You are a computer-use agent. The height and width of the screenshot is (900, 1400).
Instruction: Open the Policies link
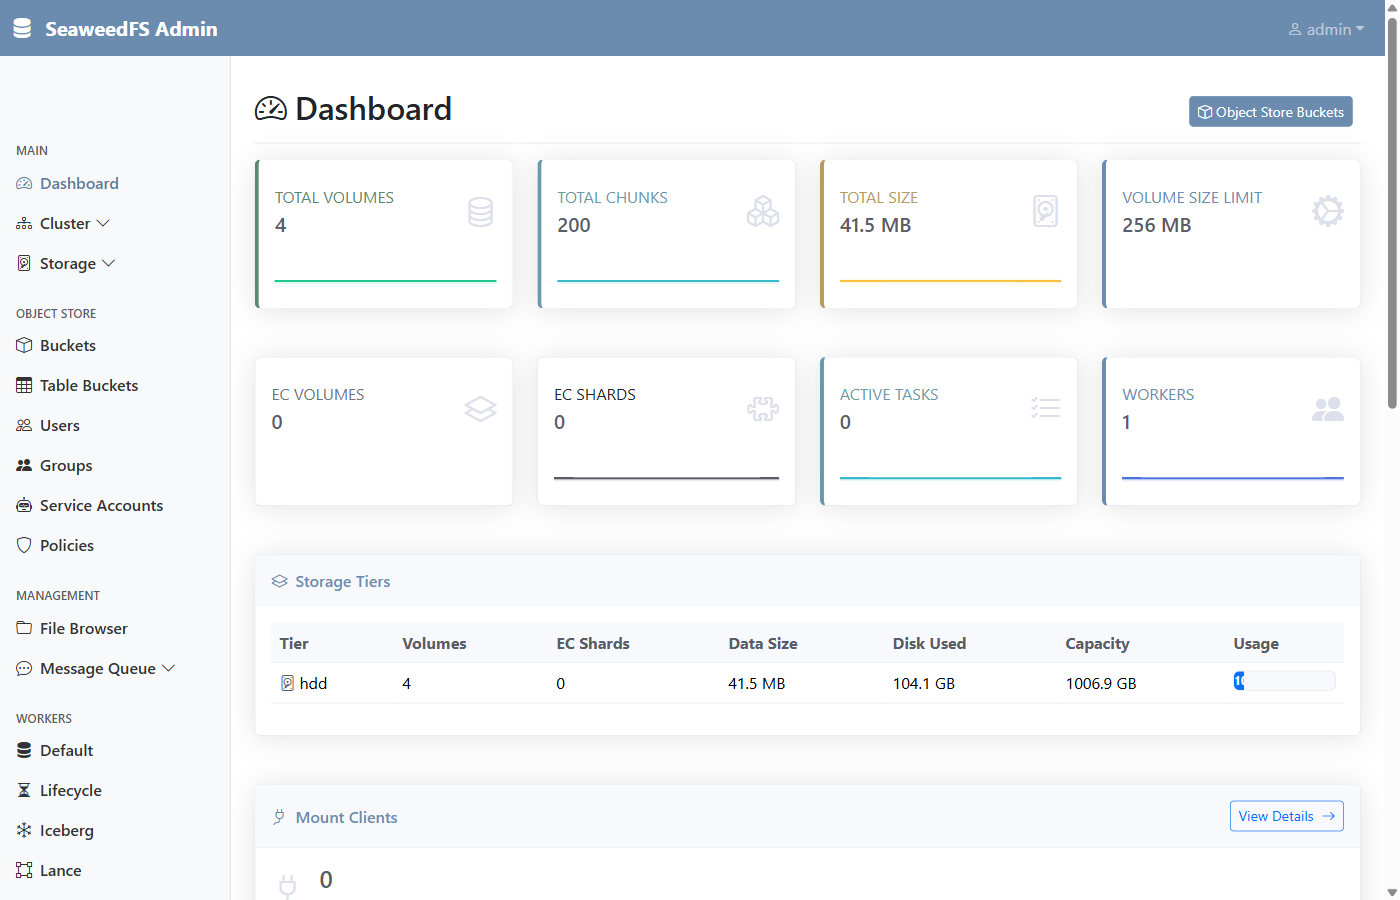pyautogui.click(x=115, y=546)
